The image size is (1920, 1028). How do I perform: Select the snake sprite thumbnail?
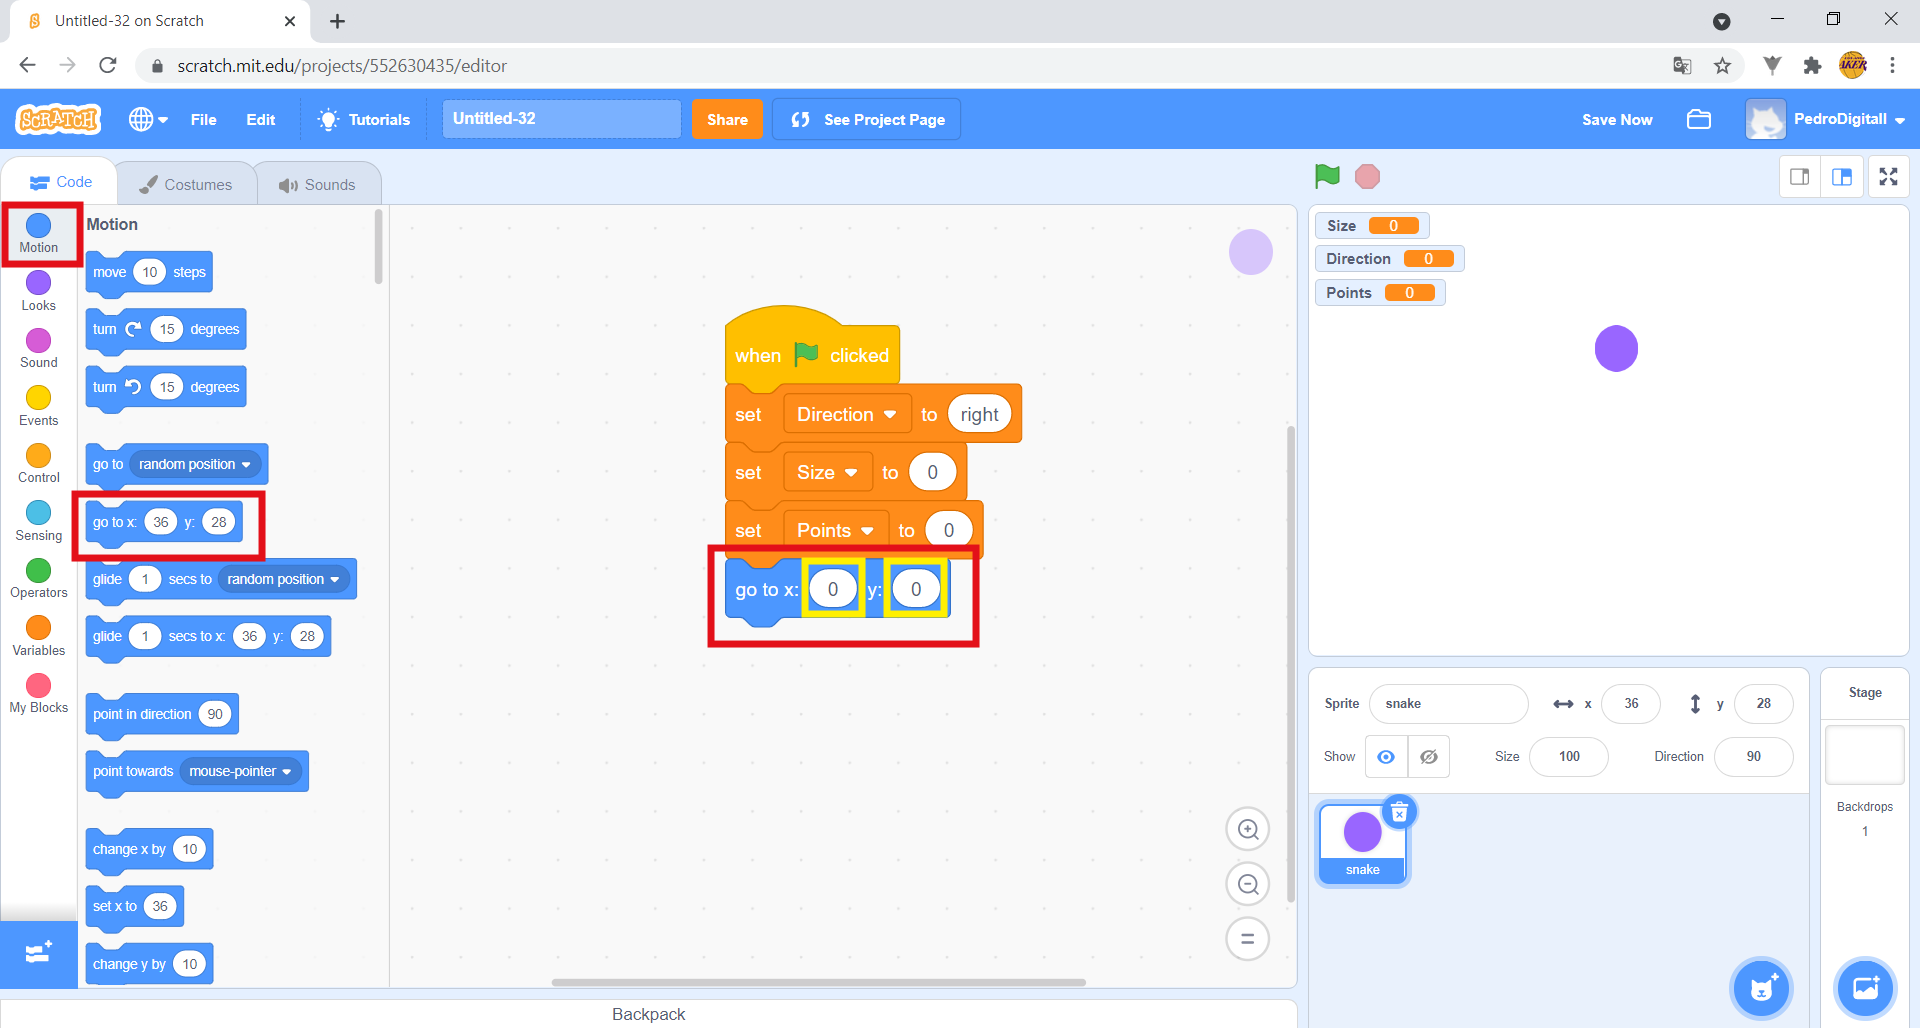click(x=1363, y=843)
